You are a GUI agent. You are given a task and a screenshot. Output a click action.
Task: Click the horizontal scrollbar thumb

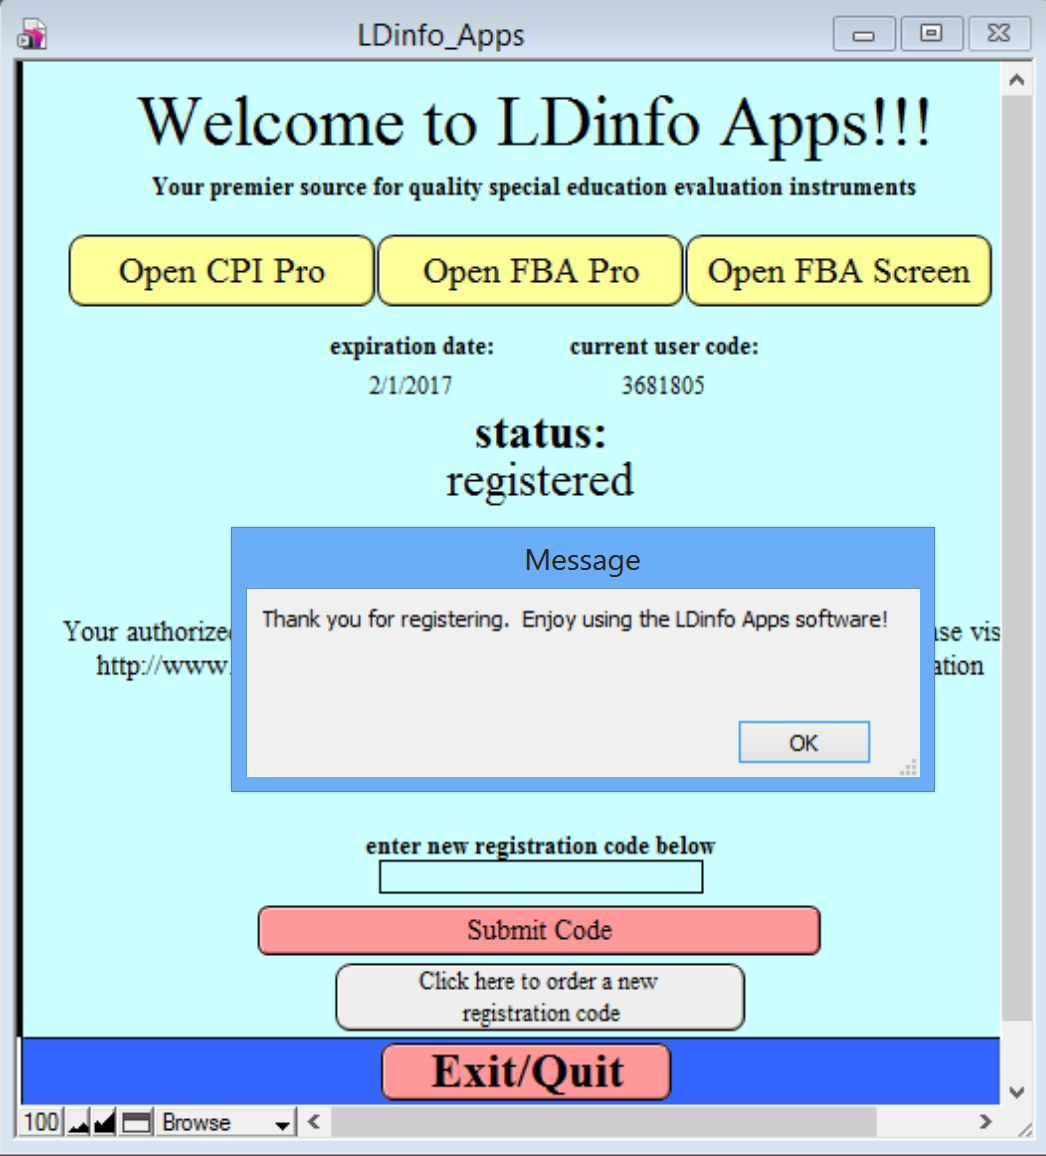tap(603, 1122)
